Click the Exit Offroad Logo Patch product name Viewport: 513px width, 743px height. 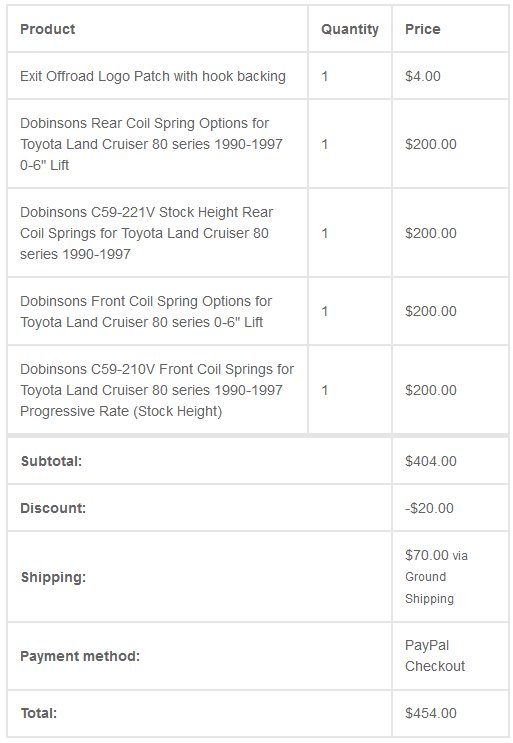click(153, 76)
